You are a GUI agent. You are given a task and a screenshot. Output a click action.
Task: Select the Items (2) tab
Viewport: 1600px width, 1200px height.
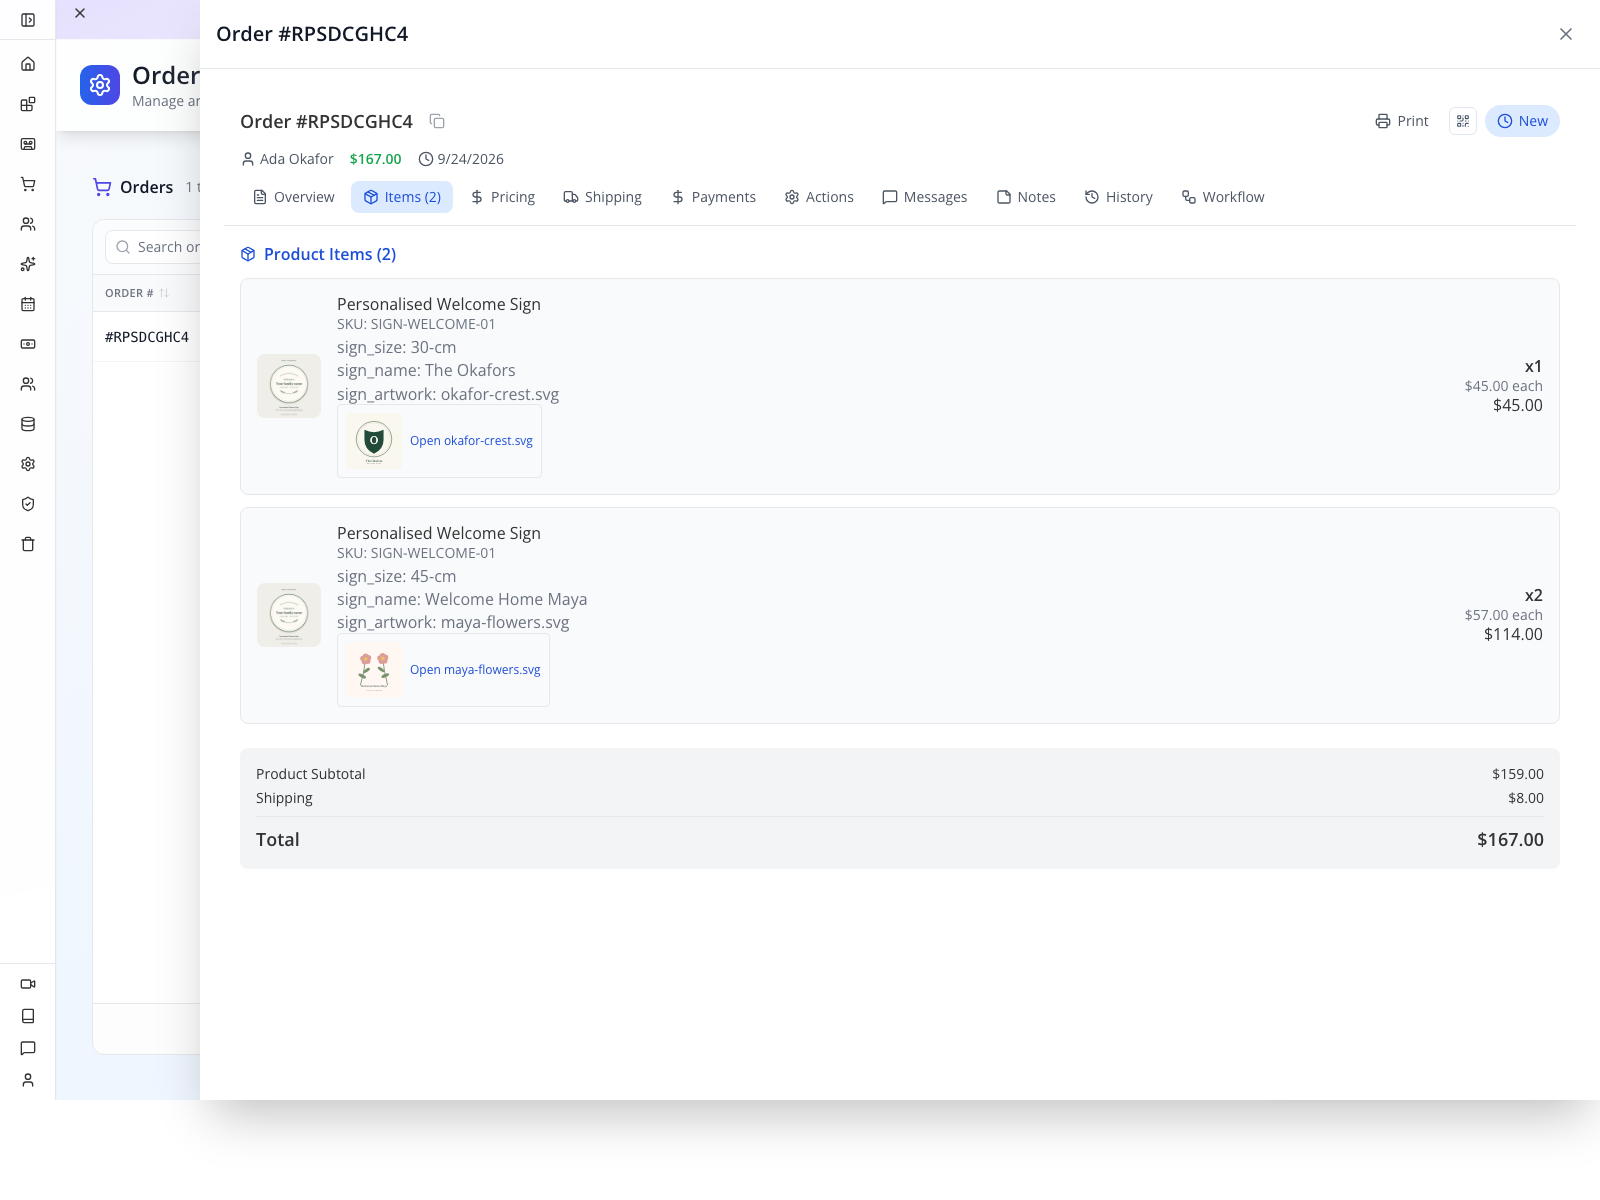[x=402, y=197]
